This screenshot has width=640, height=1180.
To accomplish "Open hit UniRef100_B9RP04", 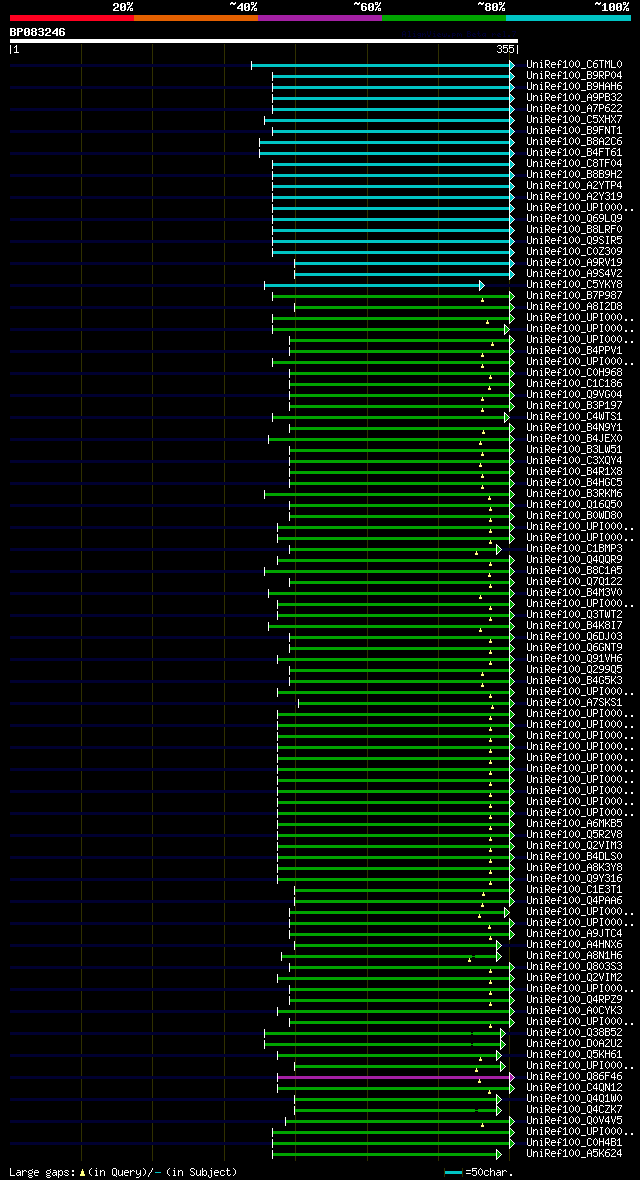I will coord(574,76).
